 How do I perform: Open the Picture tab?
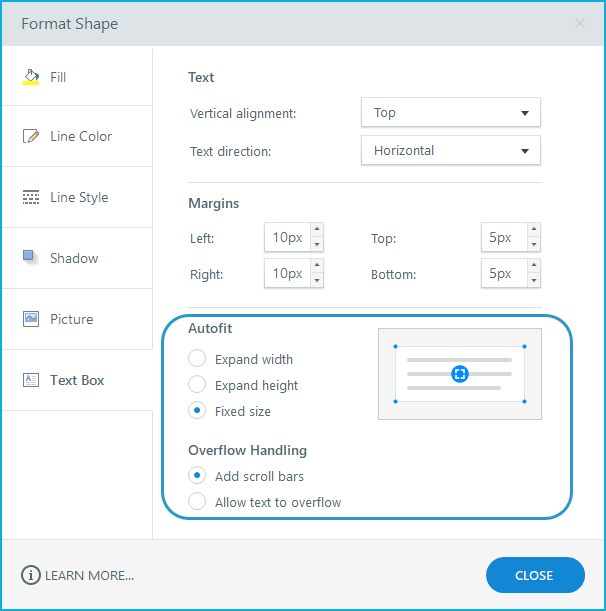click(x=77, y=319)
